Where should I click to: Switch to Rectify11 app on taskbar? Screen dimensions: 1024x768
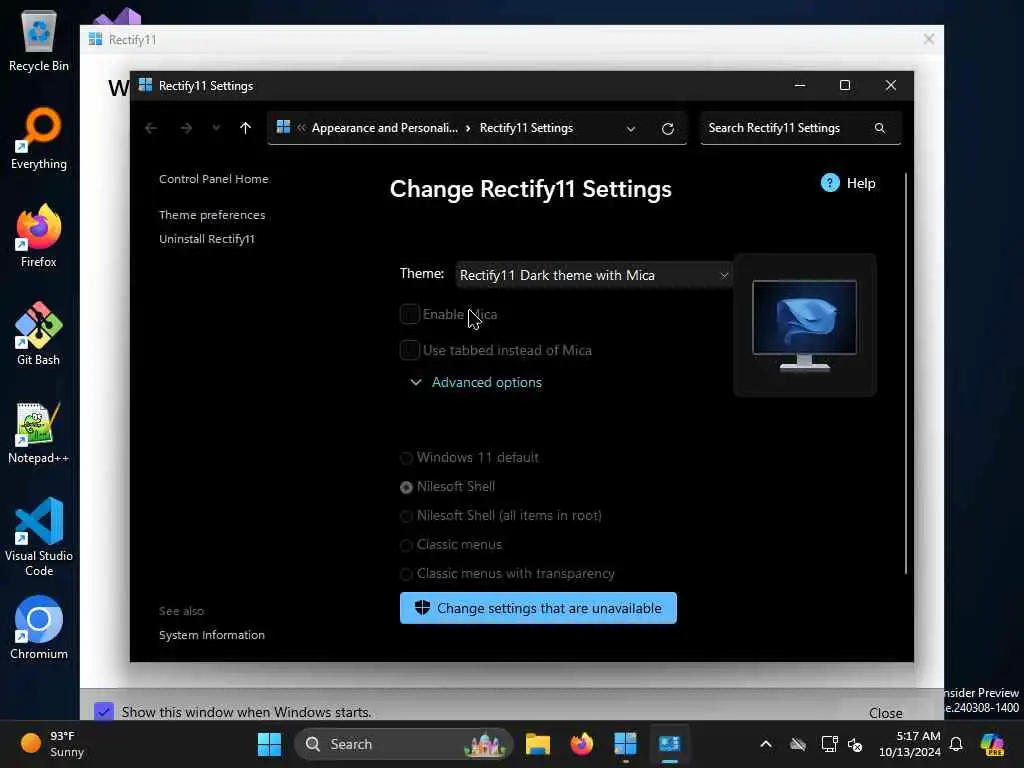coord(625,744)
